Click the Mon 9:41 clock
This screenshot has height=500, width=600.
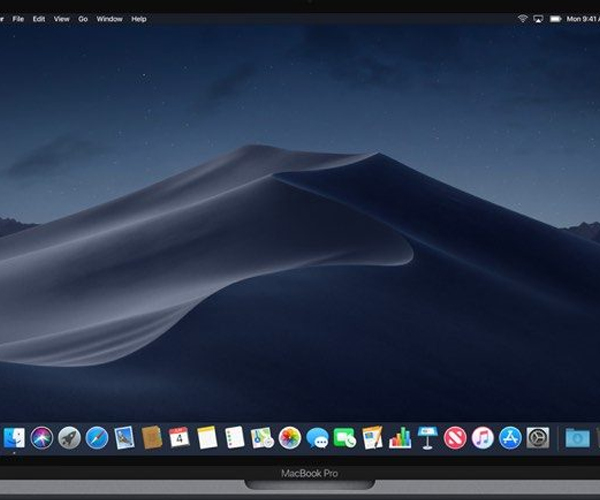[583, 19]
